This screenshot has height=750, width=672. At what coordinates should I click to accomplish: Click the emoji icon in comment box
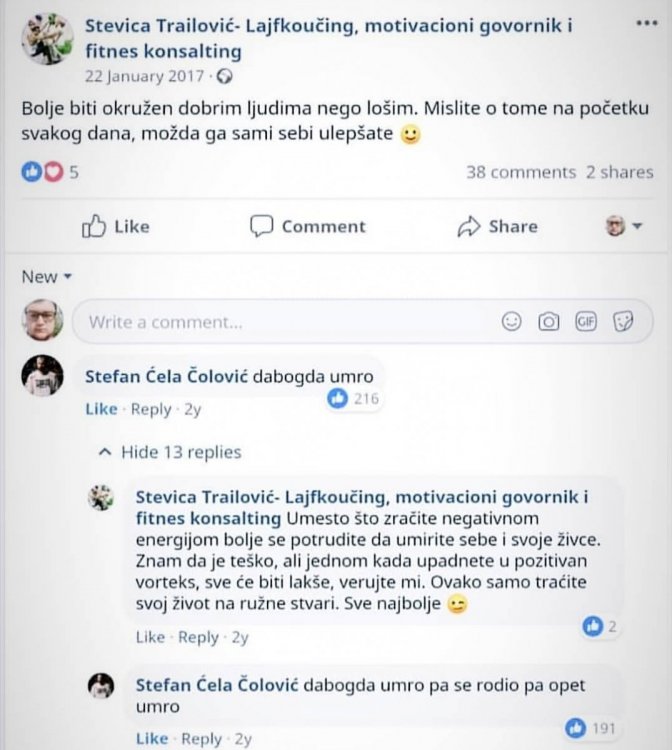coord(511,322)
